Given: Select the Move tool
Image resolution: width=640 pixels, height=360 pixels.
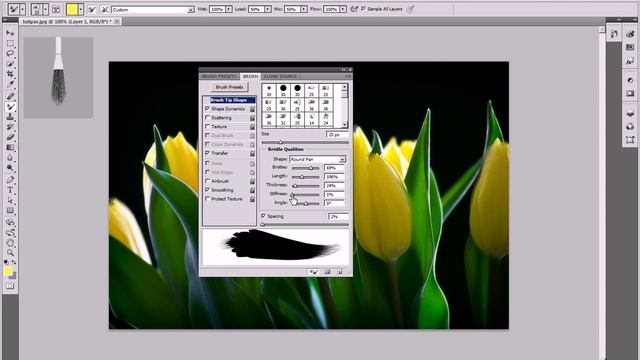Looking at the screenshot, I should (x=10, y=33).
